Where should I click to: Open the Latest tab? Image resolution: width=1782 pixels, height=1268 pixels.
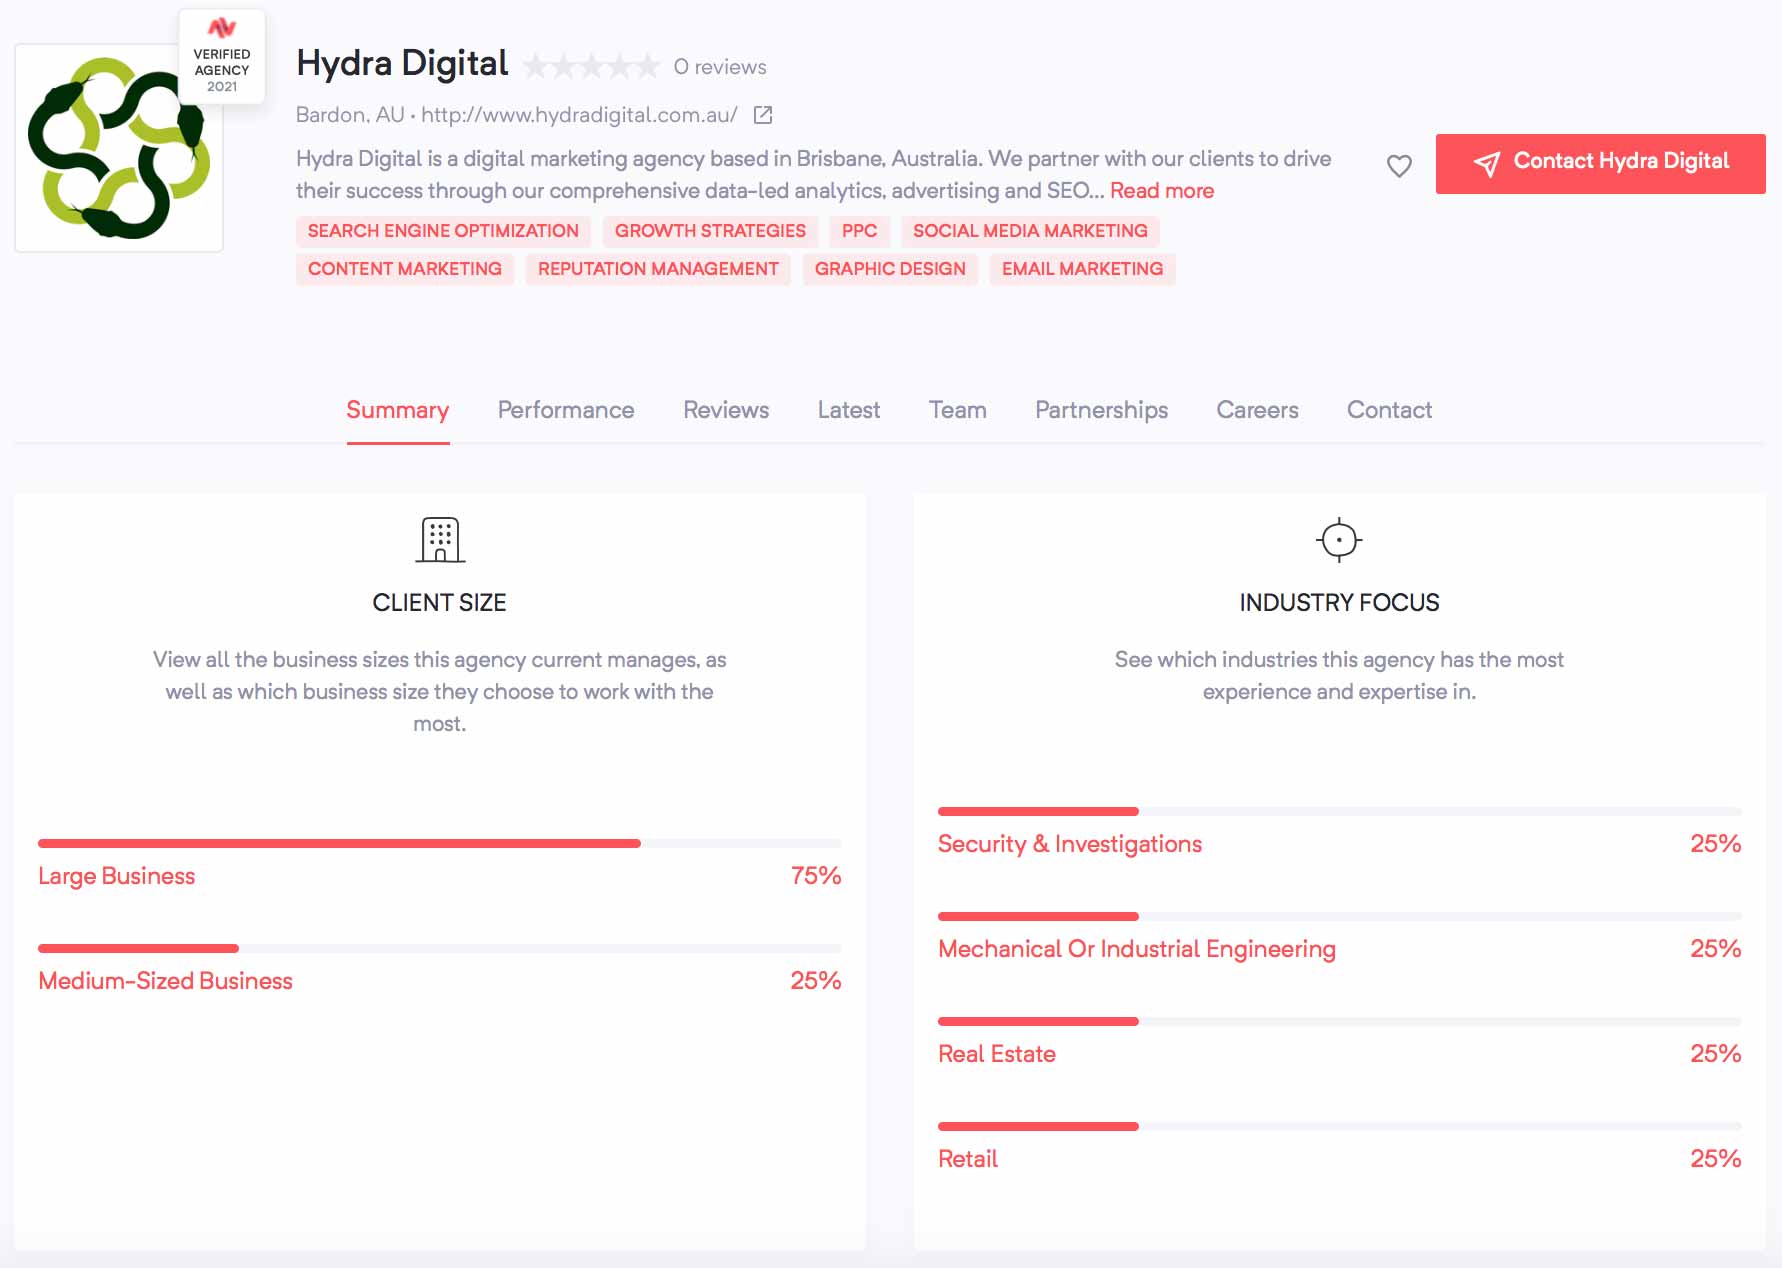point(849,410)
